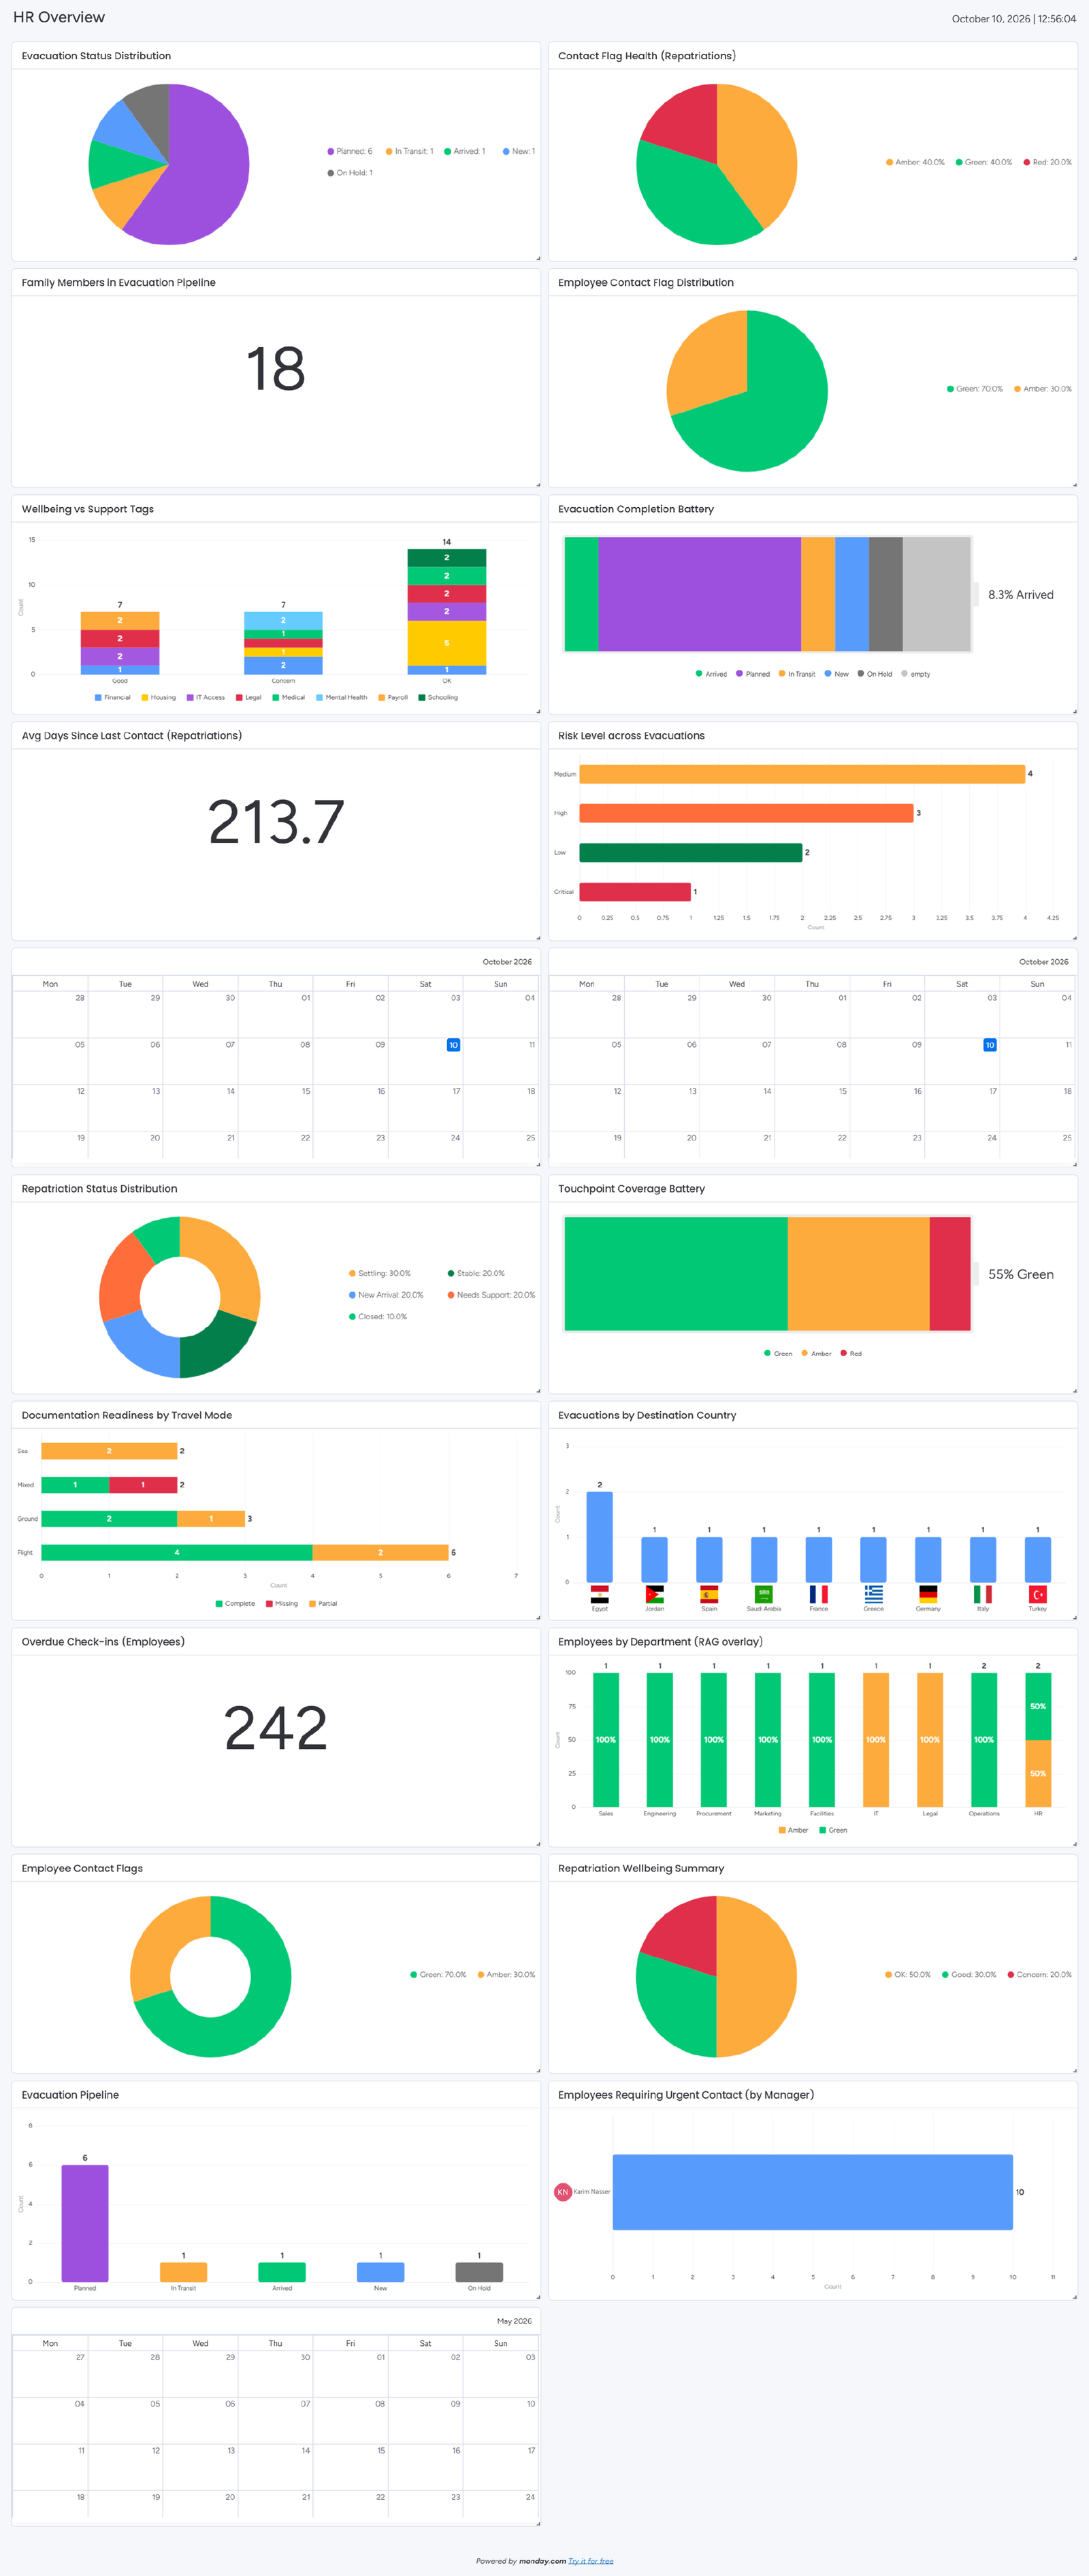
Task: Select the Critical bar in Risk Level chart
Action: [635, 891]
